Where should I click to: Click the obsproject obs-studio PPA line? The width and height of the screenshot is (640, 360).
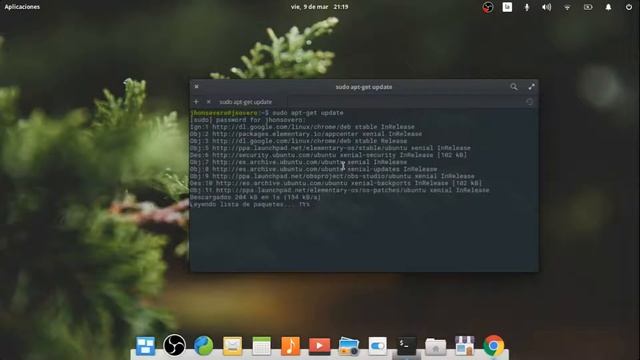click(x=332, y=176)
